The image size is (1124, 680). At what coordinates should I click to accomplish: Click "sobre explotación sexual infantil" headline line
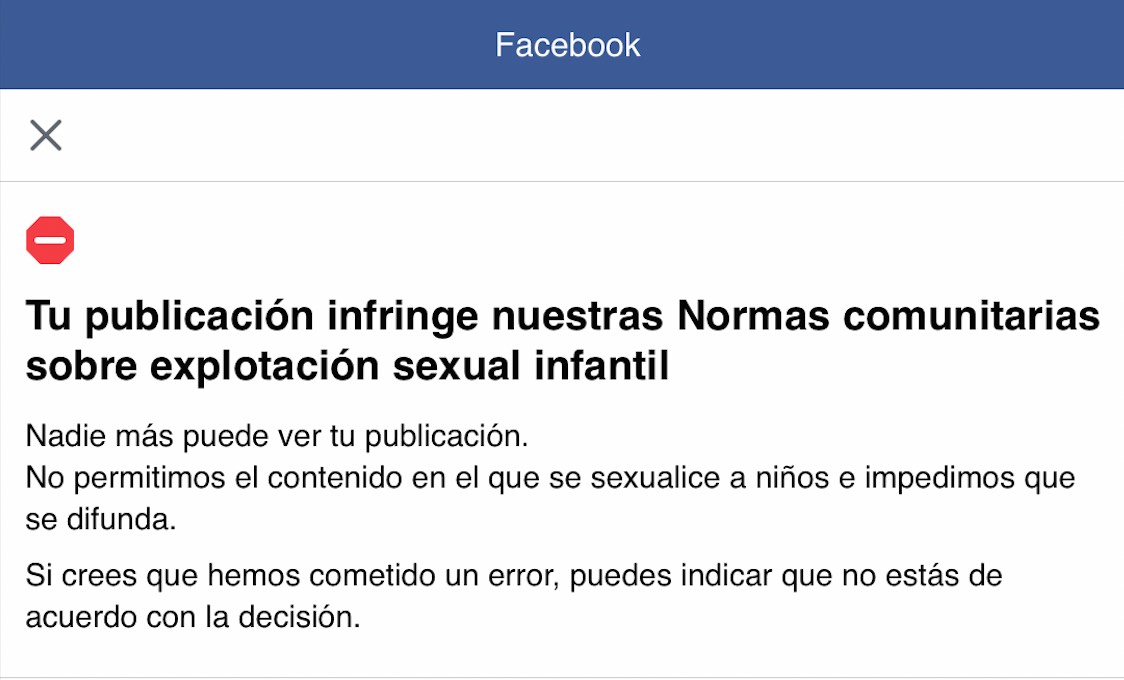coord(346,367)
